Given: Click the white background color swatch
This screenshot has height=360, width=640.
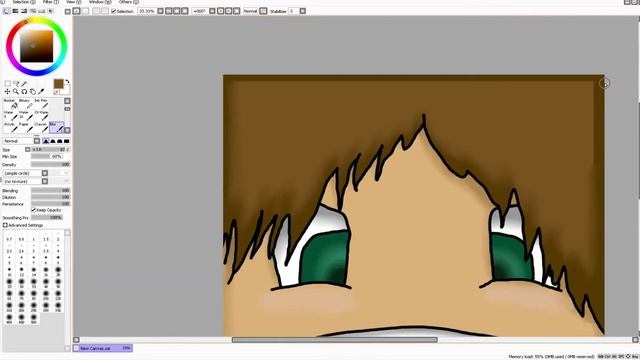Looking at the screenshot, I should coord(66,90).
